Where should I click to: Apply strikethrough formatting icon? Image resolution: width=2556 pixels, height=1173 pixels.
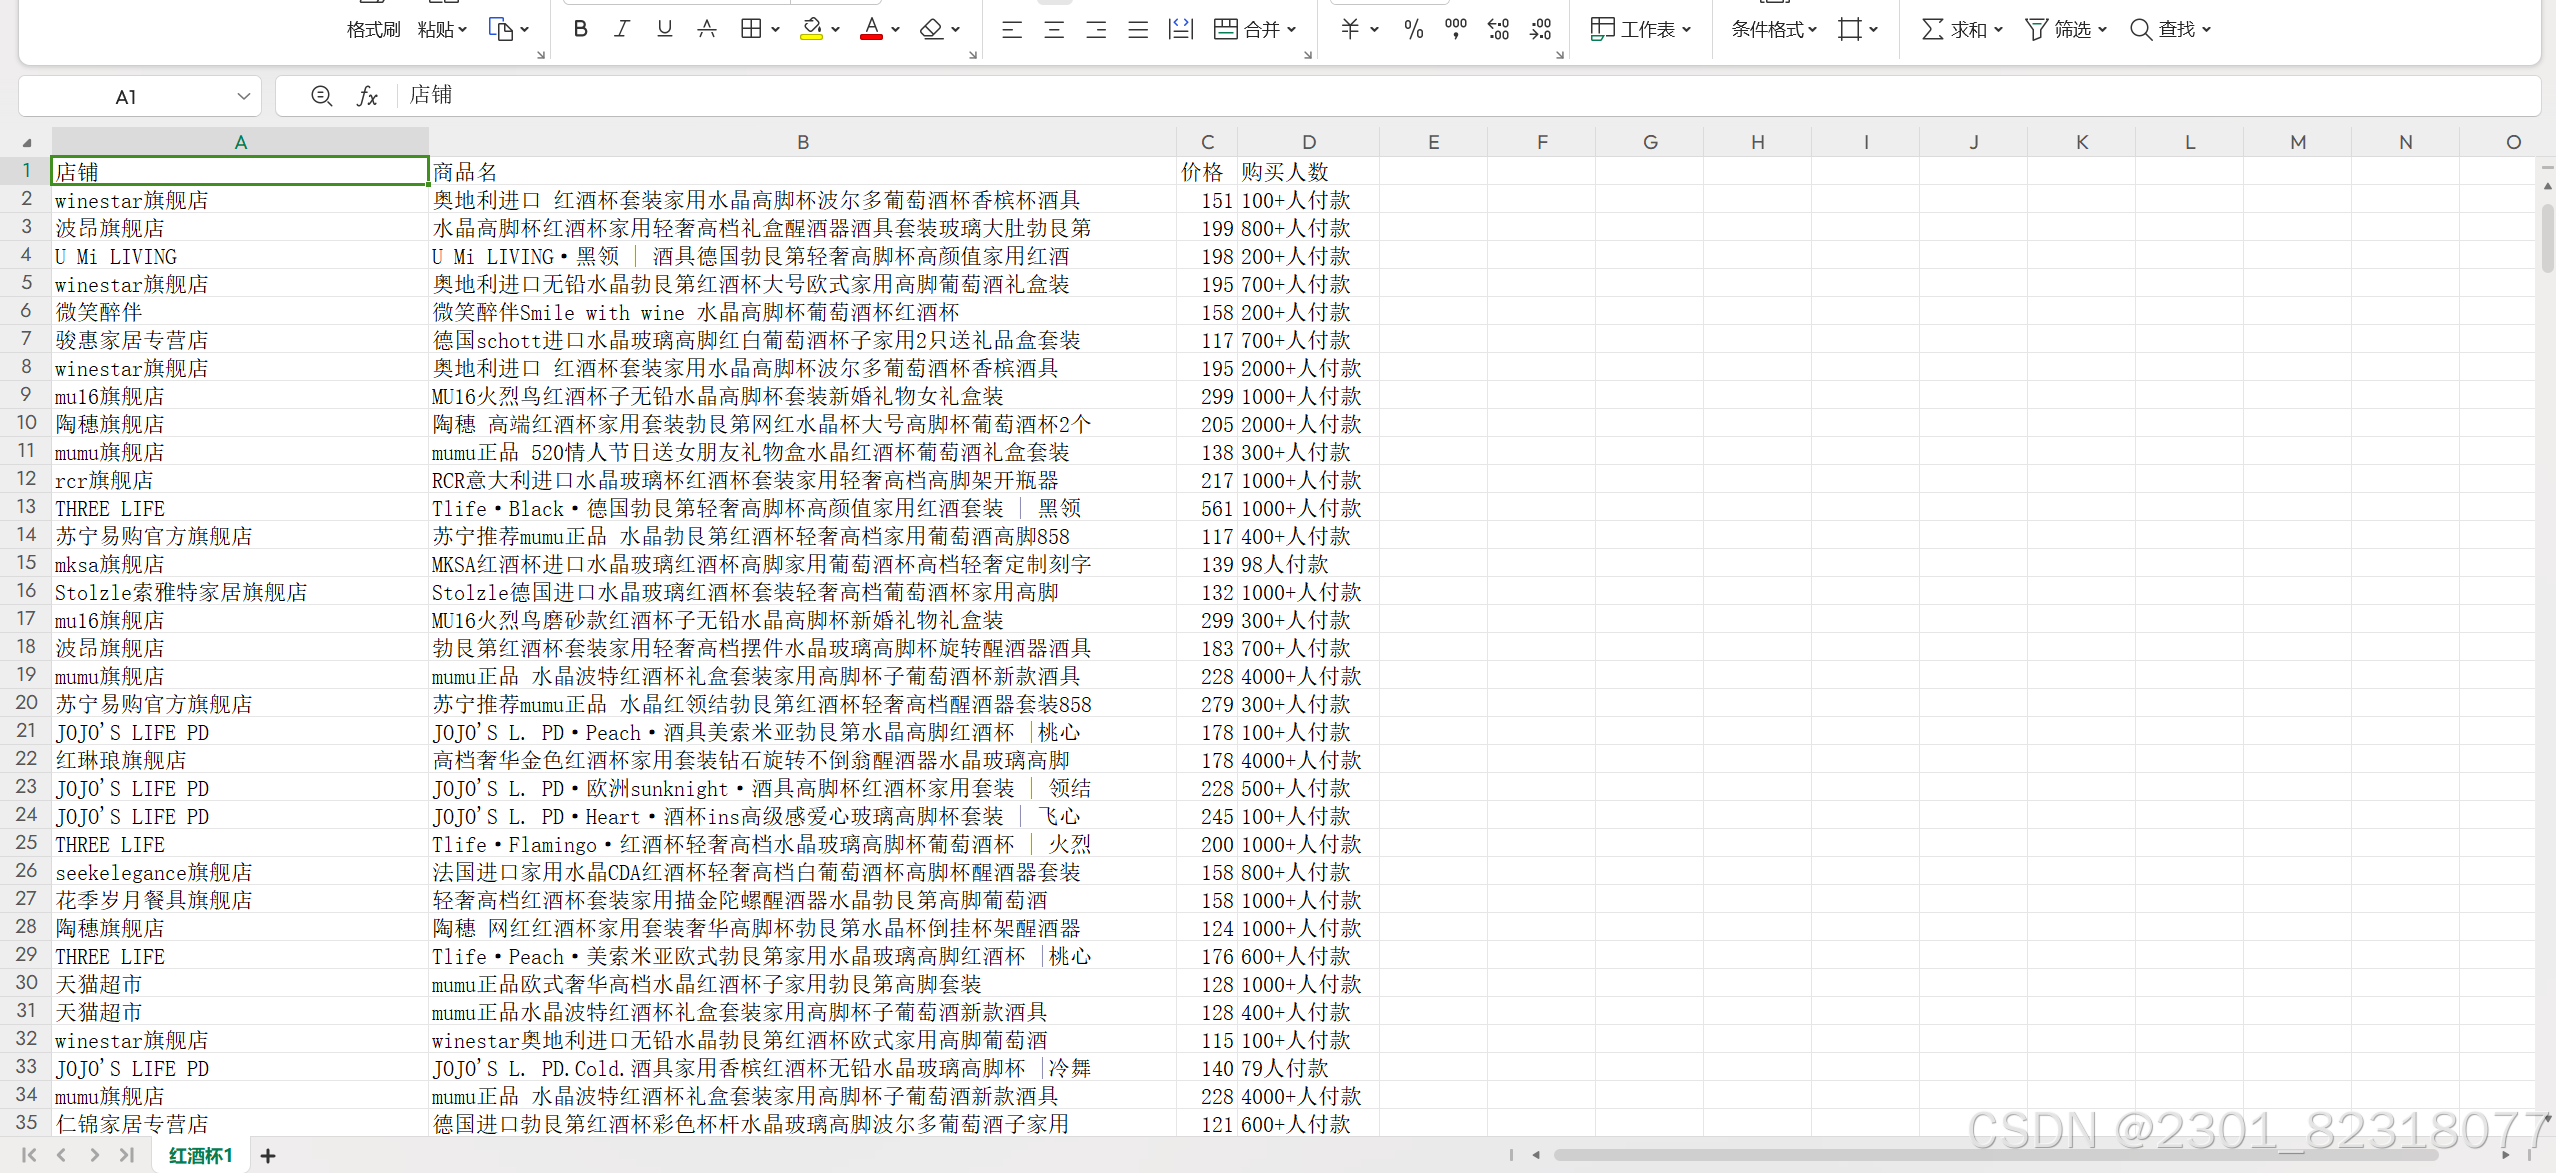point(707,29)
